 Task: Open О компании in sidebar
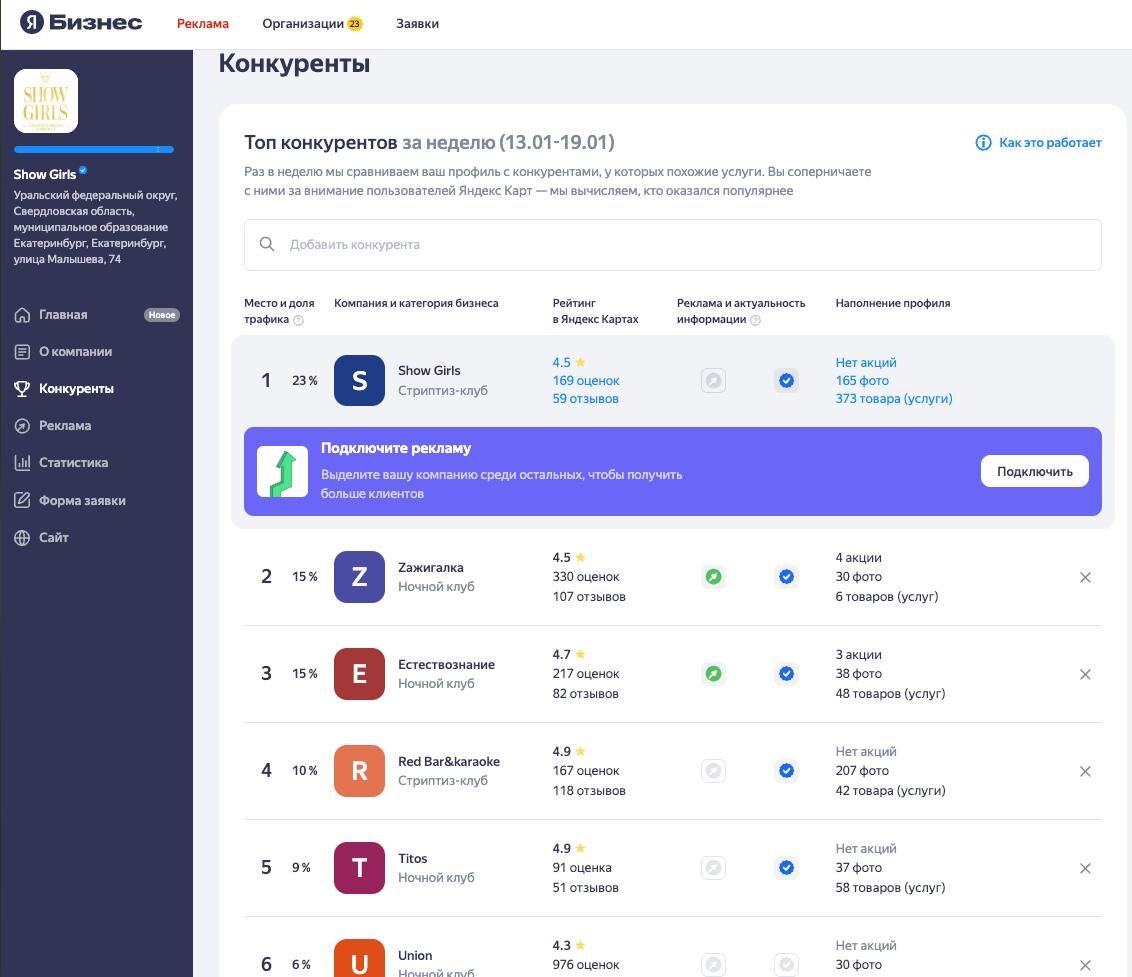[75, 352]
